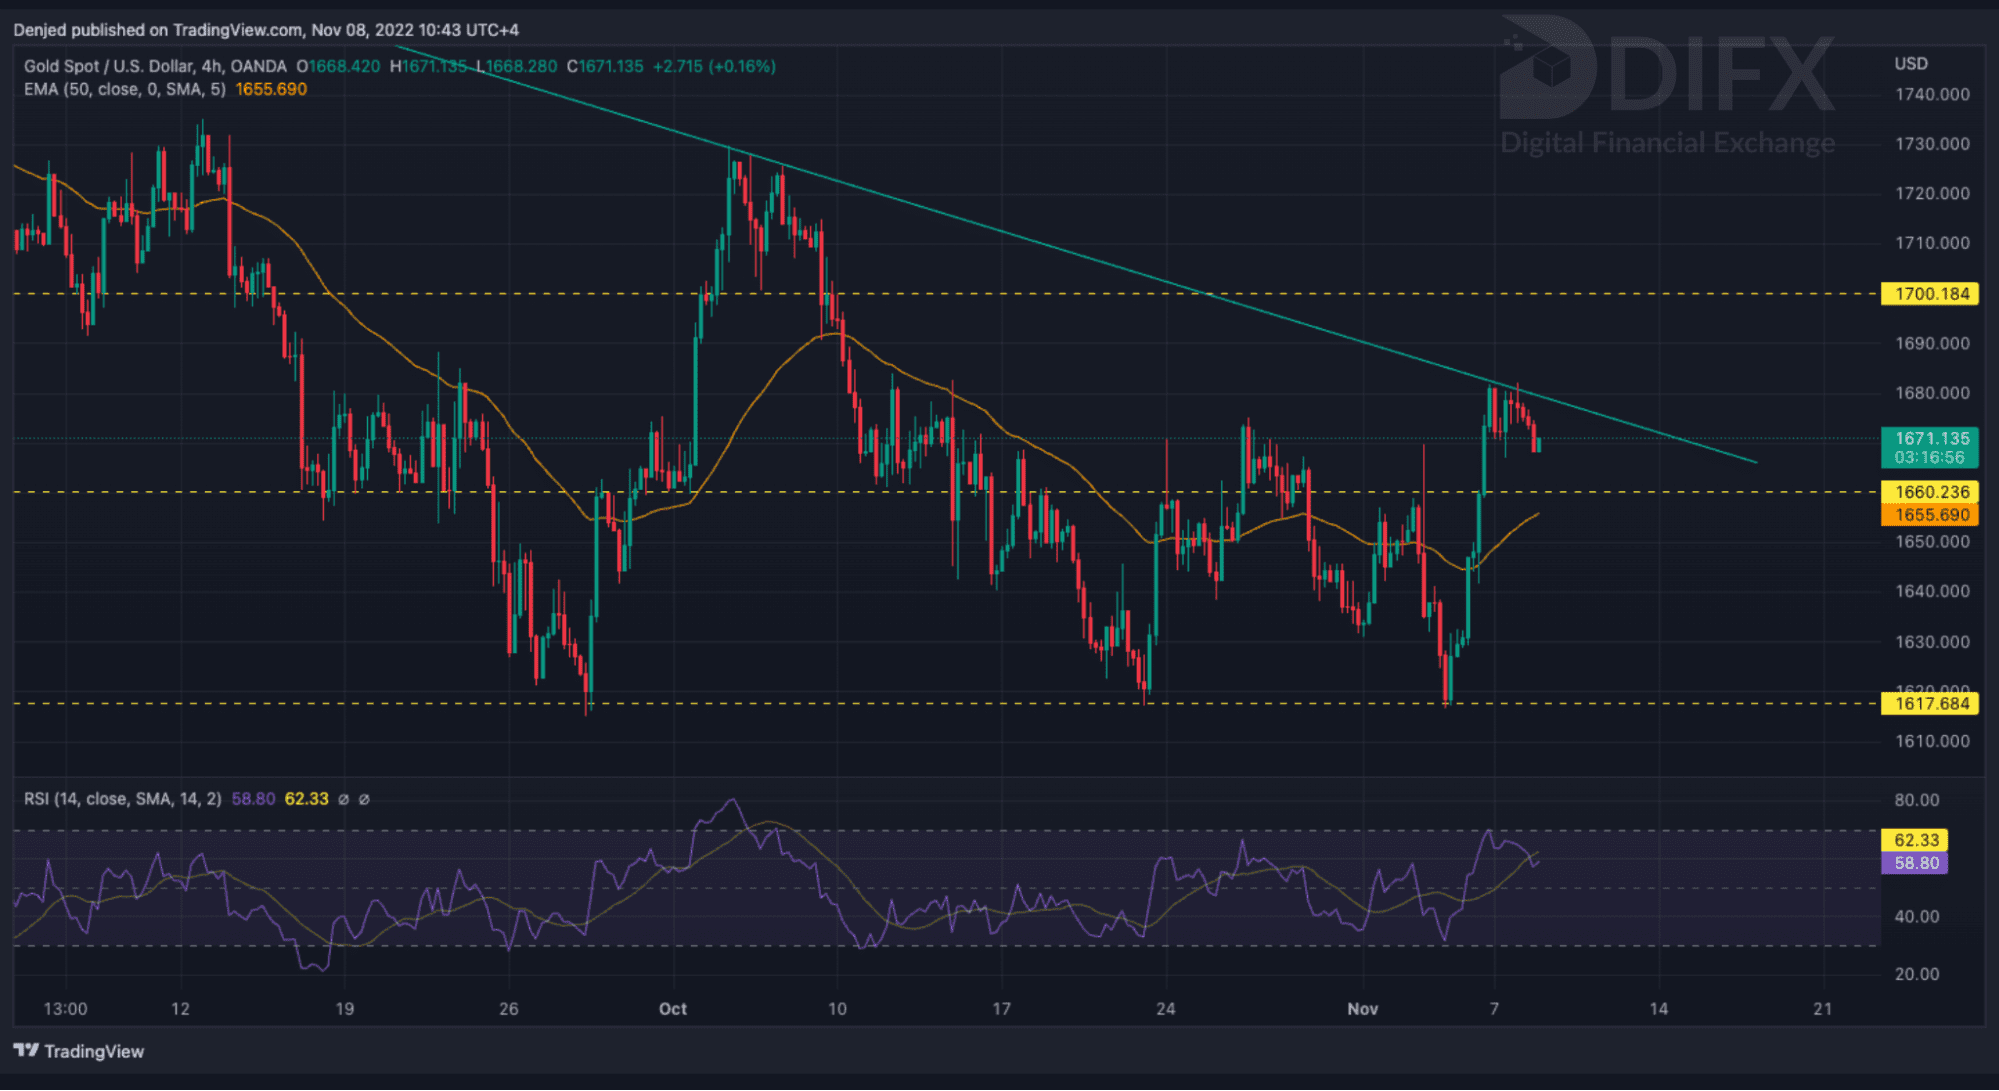Click the RSI (14, close, SMA, 14, 2) legend

tap(122, 799)
